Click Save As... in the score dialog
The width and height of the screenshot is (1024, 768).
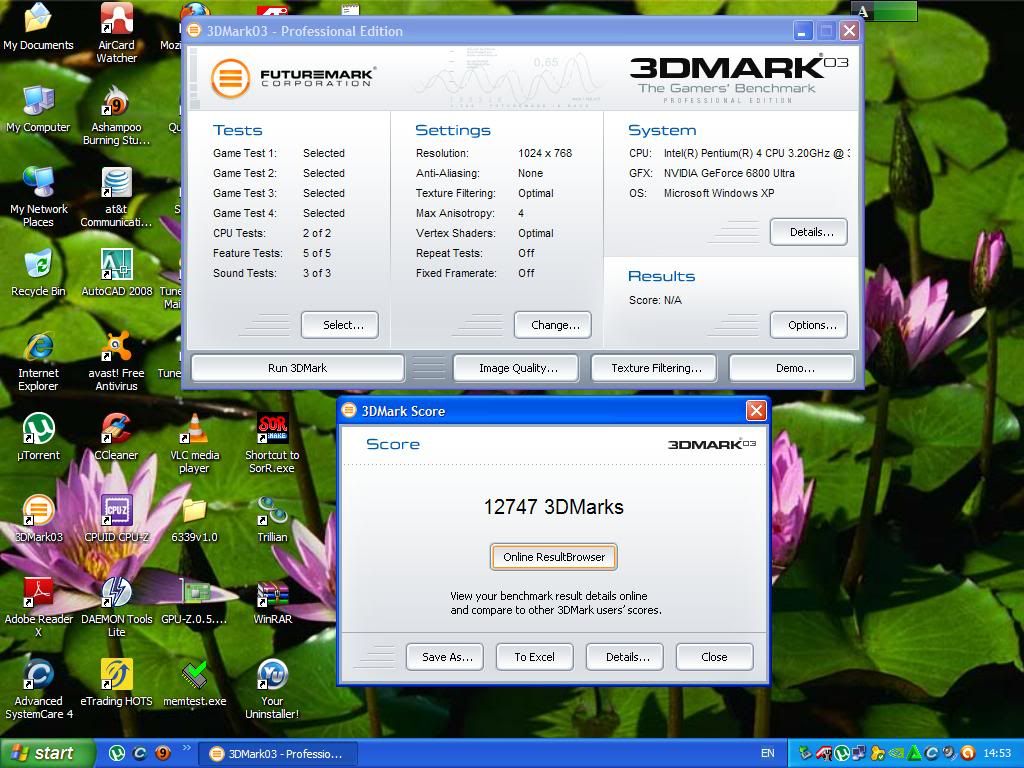tap(445, 657)
